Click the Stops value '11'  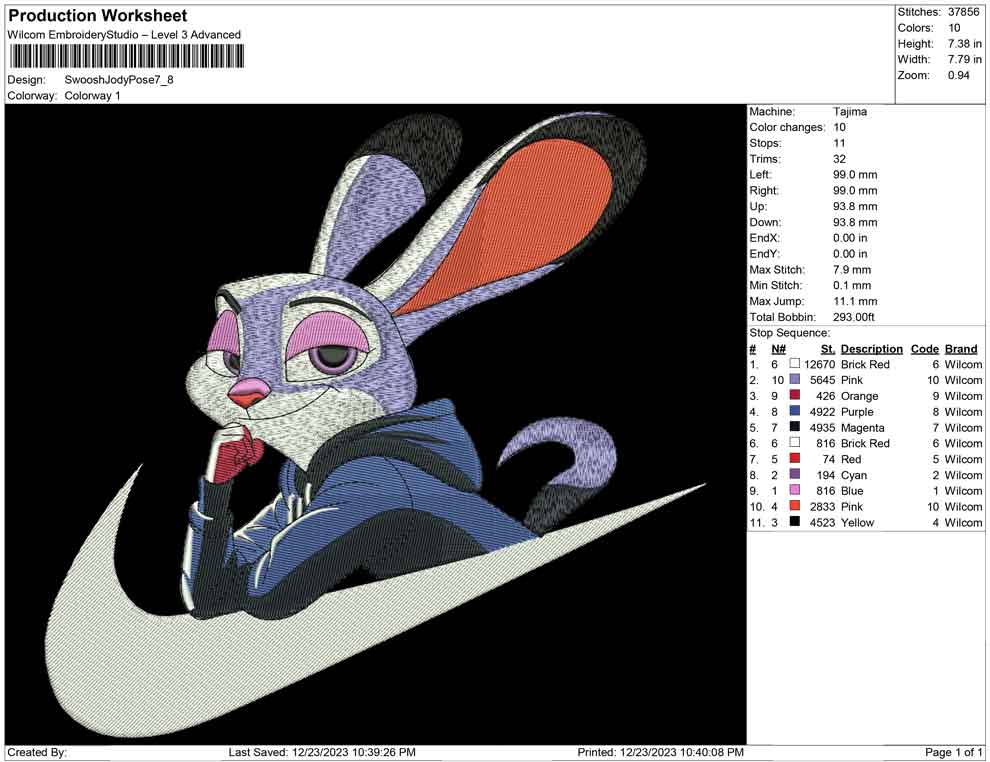839,143
